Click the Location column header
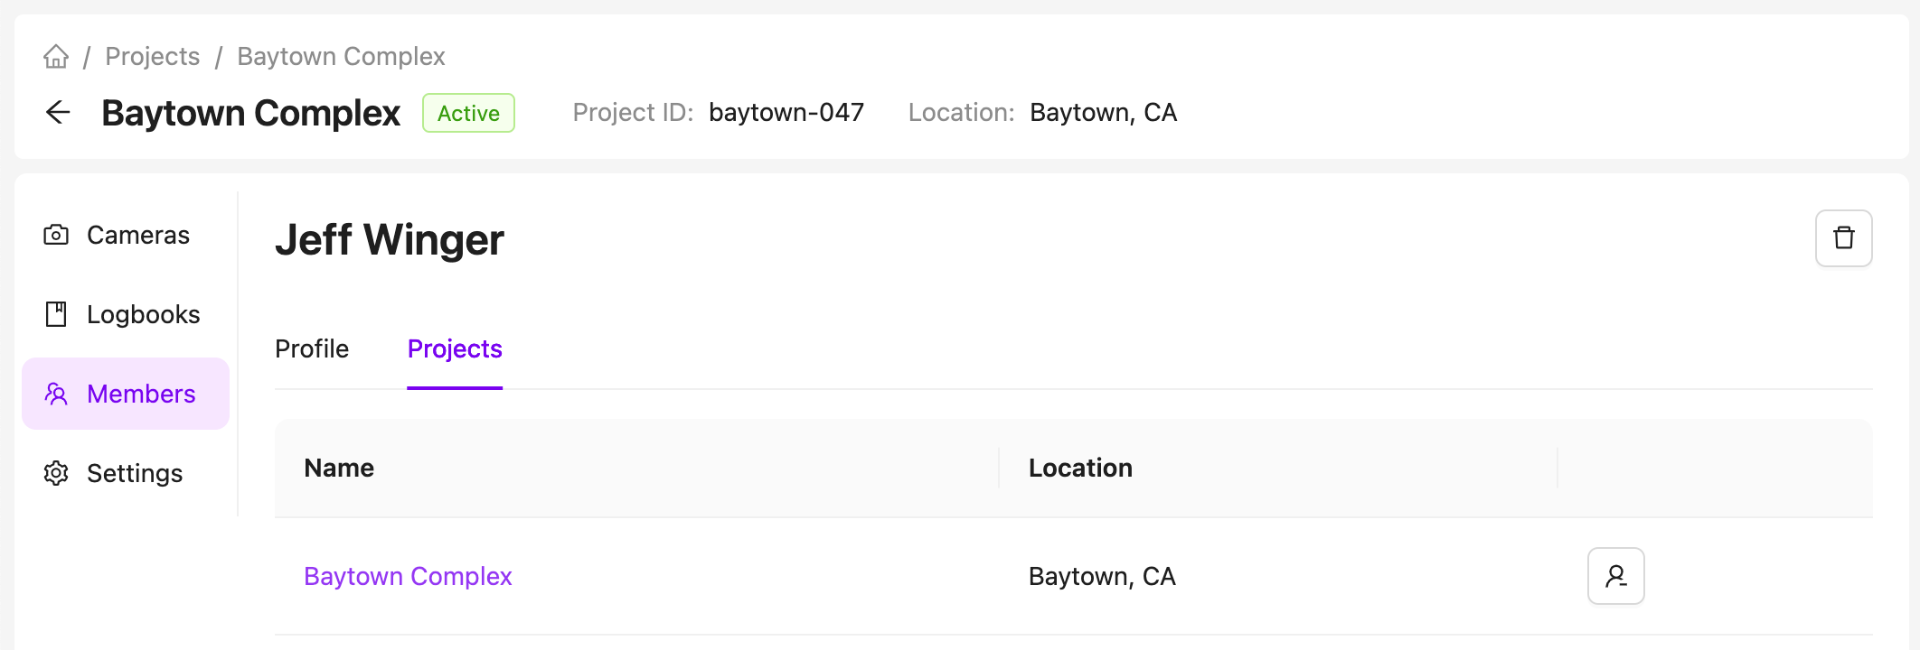Screen dimensions: 1920x650 tap(1080, 468)
